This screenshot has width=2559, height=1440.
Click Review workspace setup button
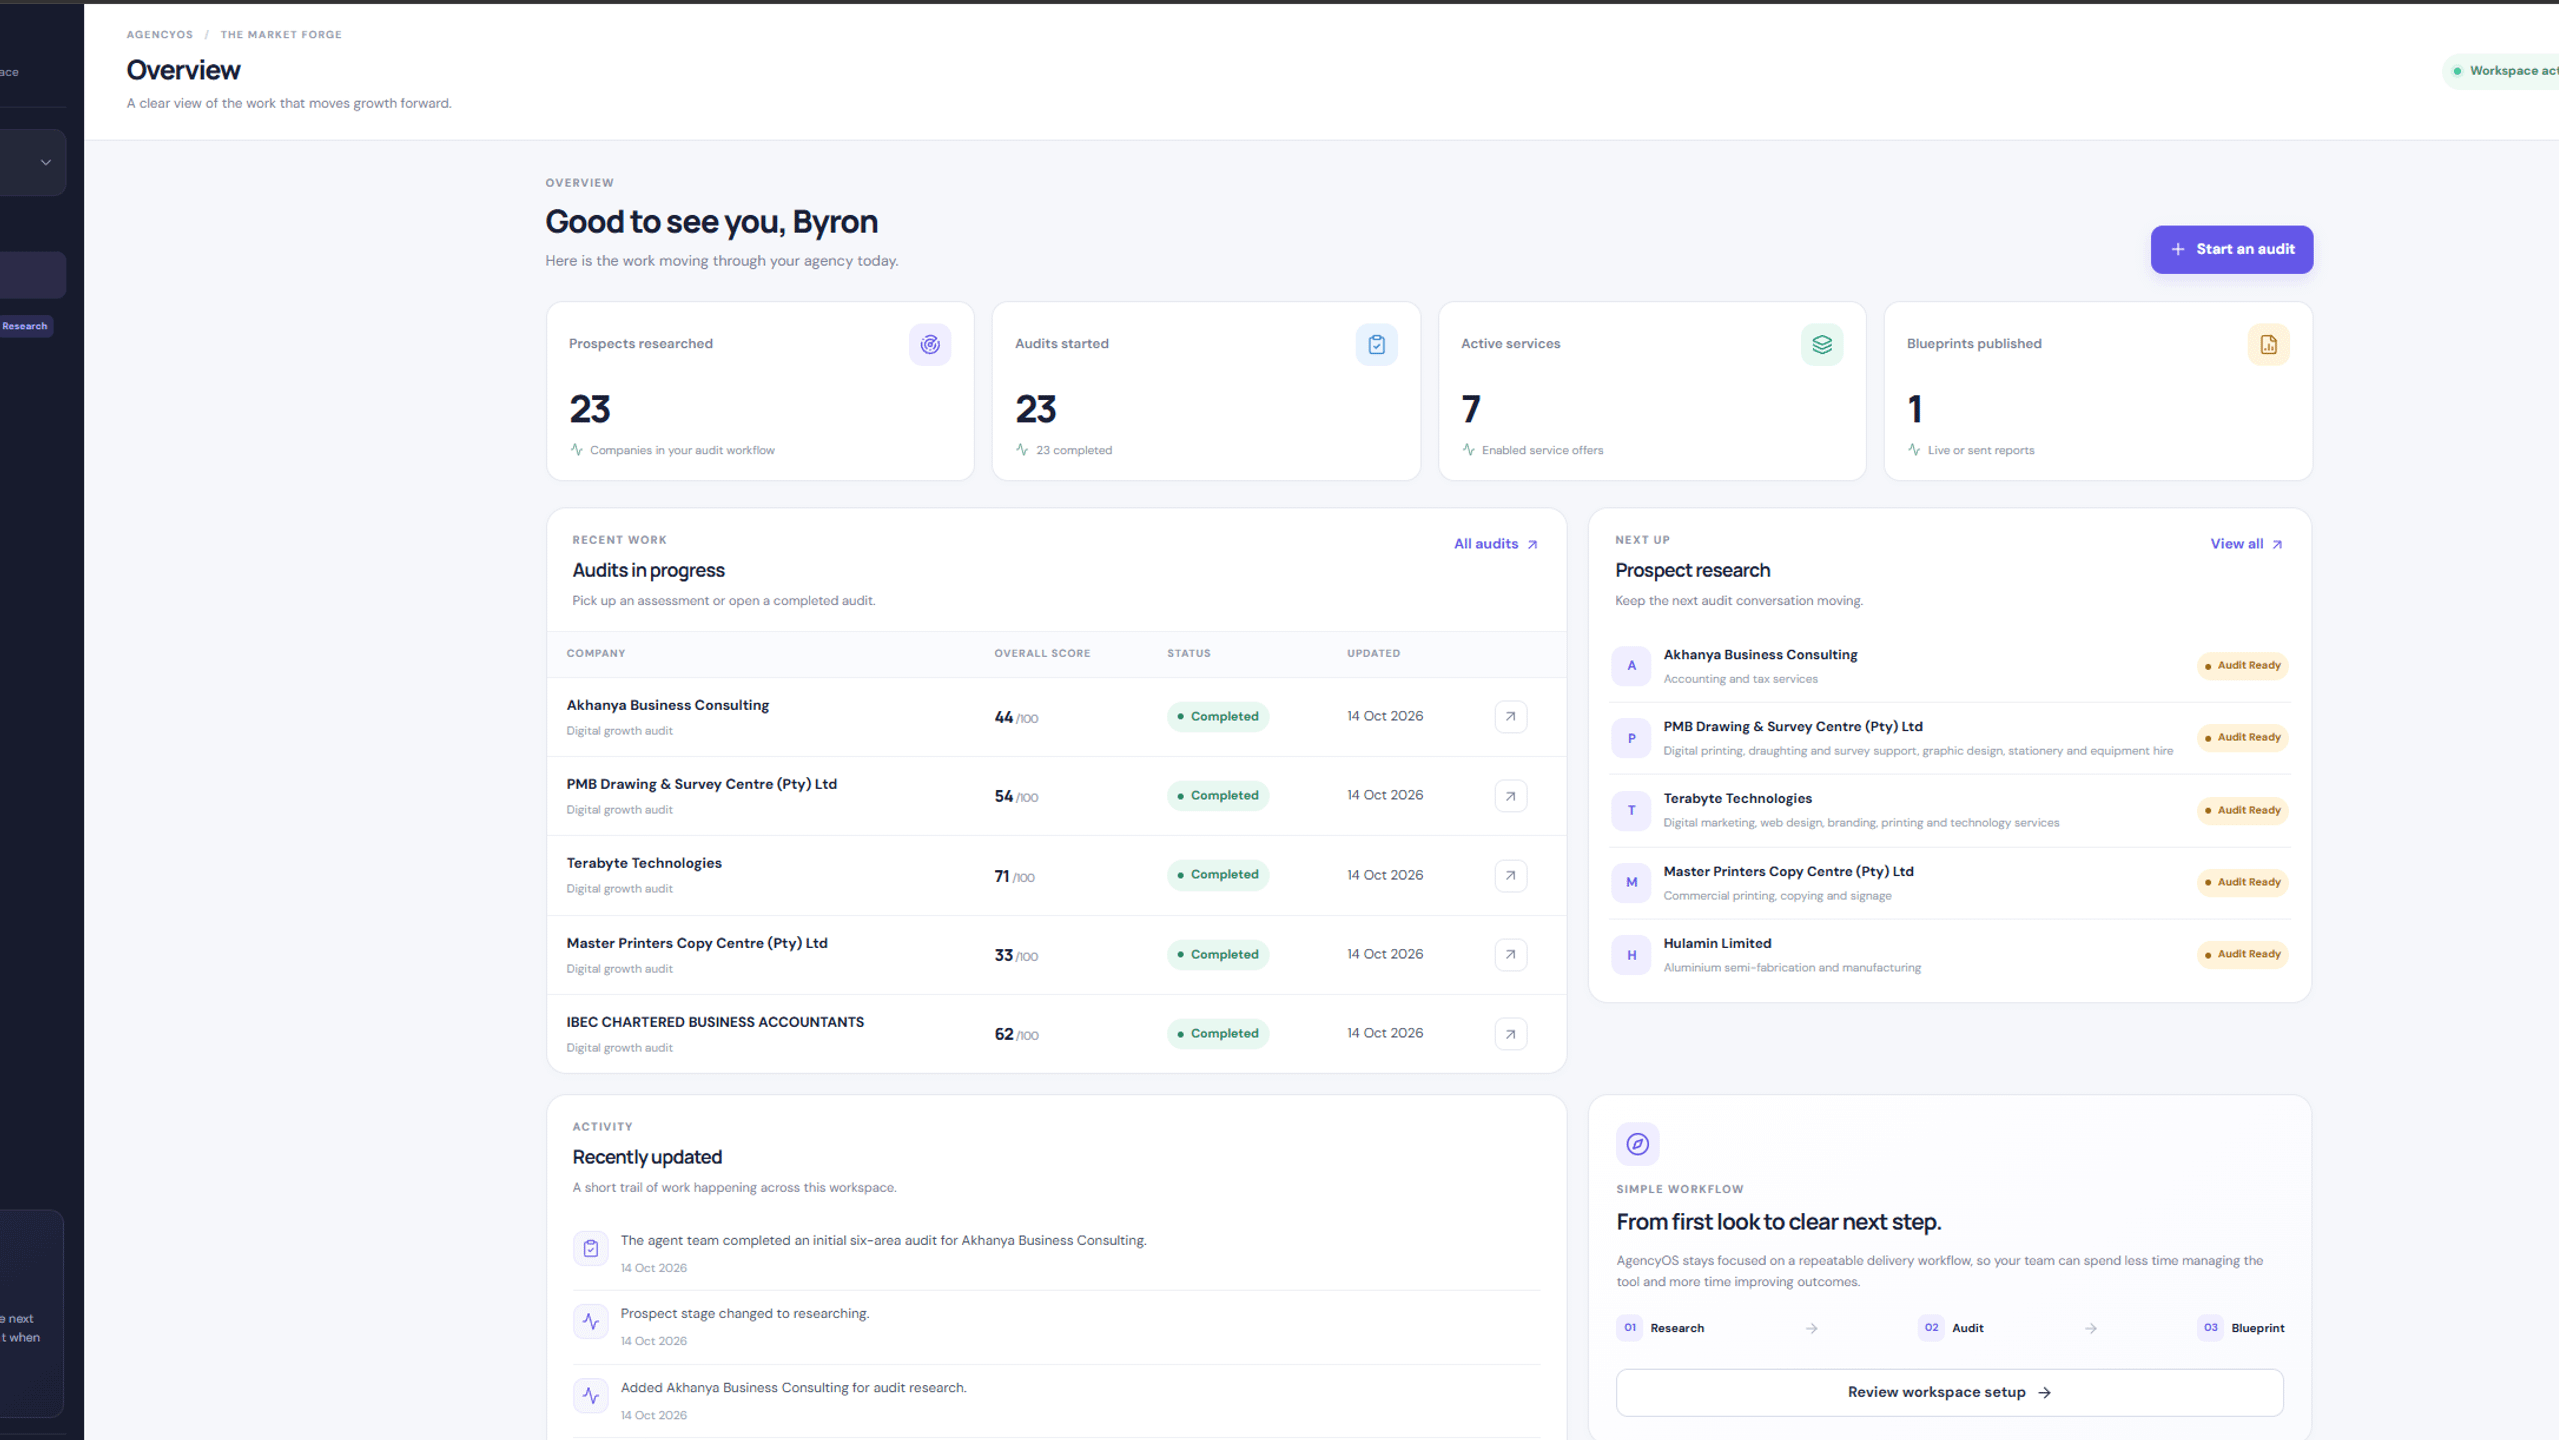[1948, 1392]
